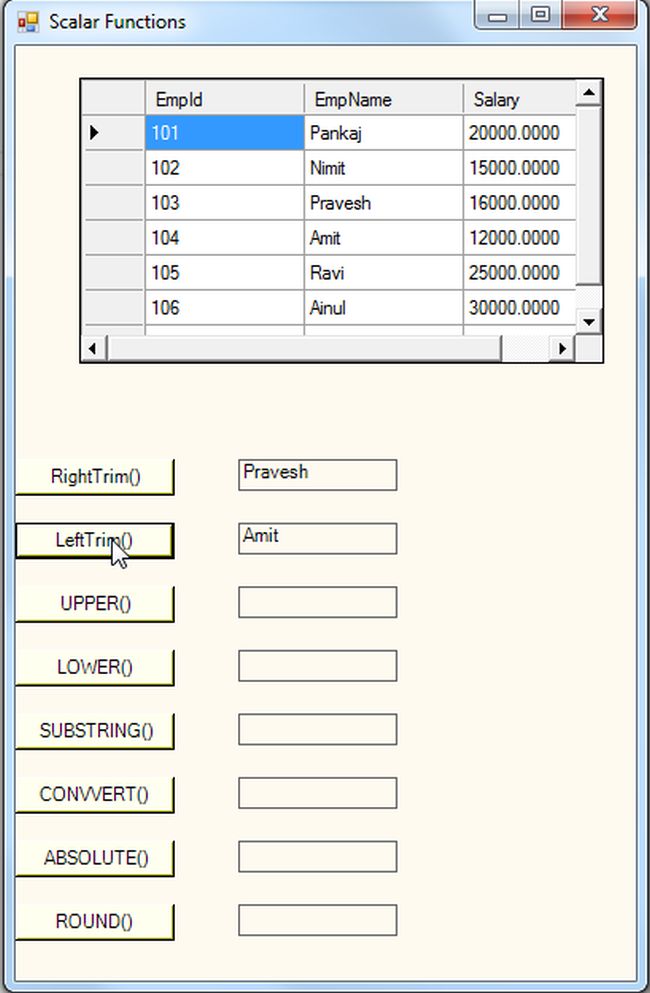Select the row header of row 105
Screen dimensions: 650x993
pos(114,272)
